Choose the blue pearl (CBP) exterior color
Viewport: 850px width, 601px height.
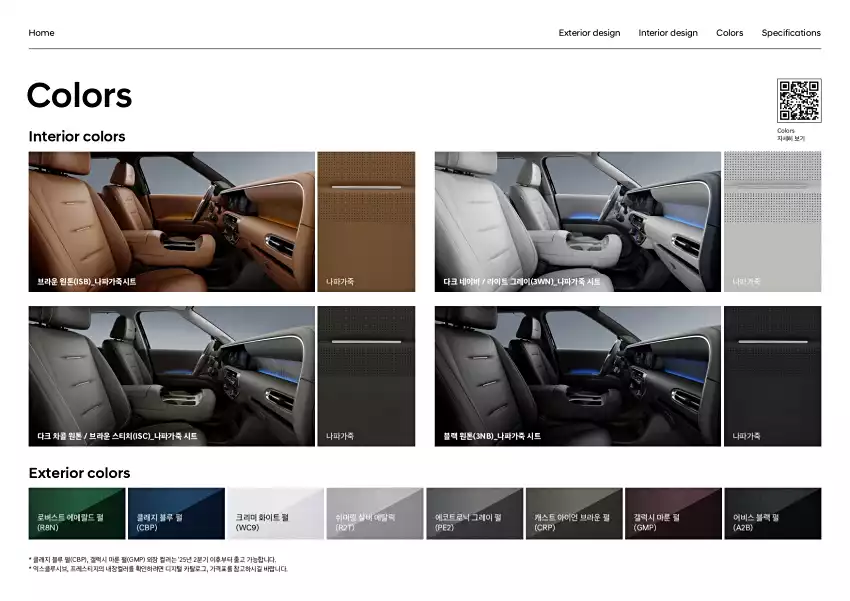coord(176,513)
